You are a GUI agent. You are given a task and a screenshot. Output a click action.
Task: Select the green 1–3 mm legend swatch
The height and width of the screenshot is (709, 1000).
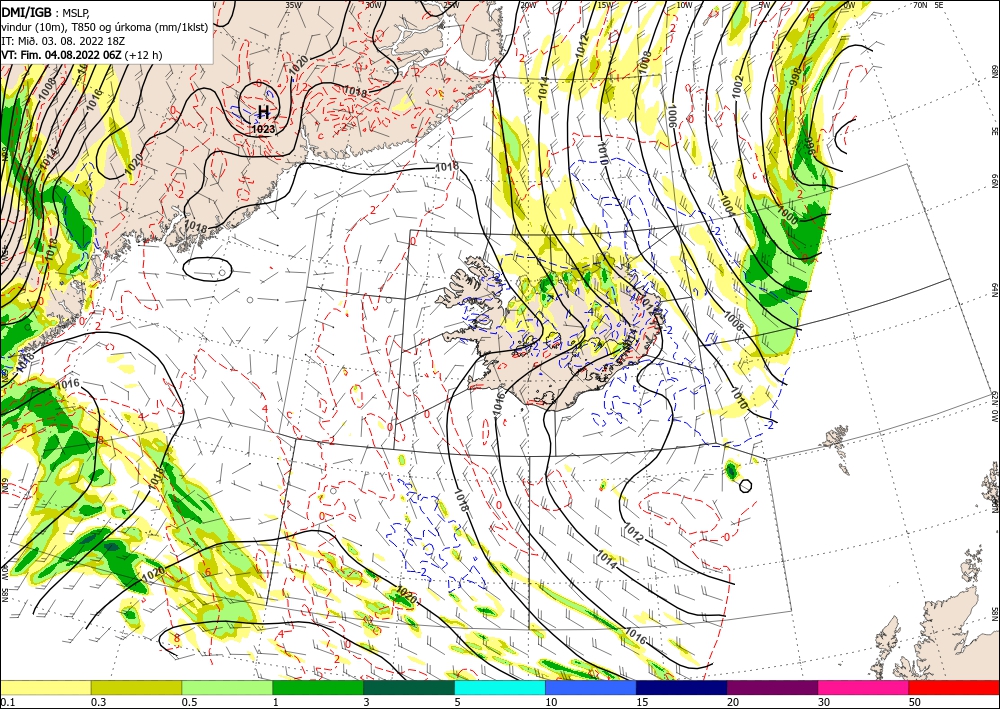[x=318, y=687]
